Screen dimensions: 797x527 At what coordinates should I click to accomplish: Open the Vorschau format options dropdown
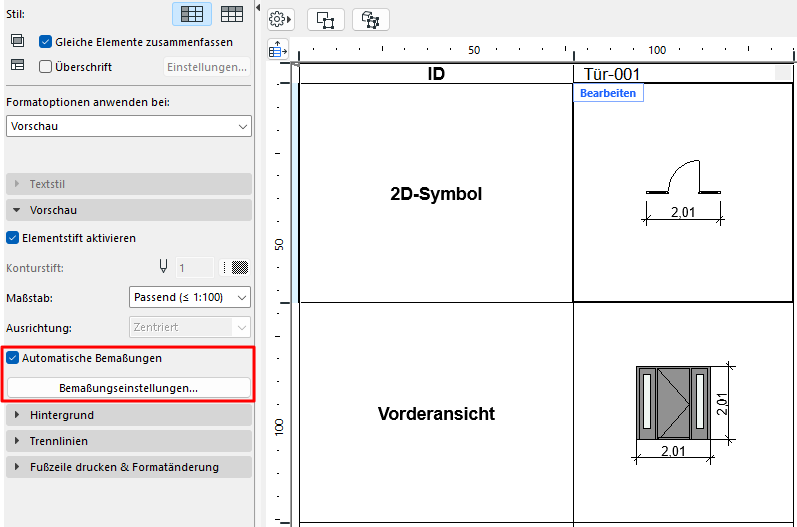pyautogui.click(x=129, y=126)
